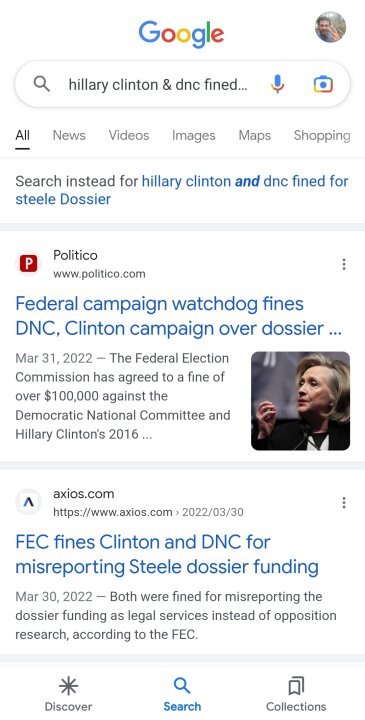Open Google Lens camera search

click(x=323, y=84)
